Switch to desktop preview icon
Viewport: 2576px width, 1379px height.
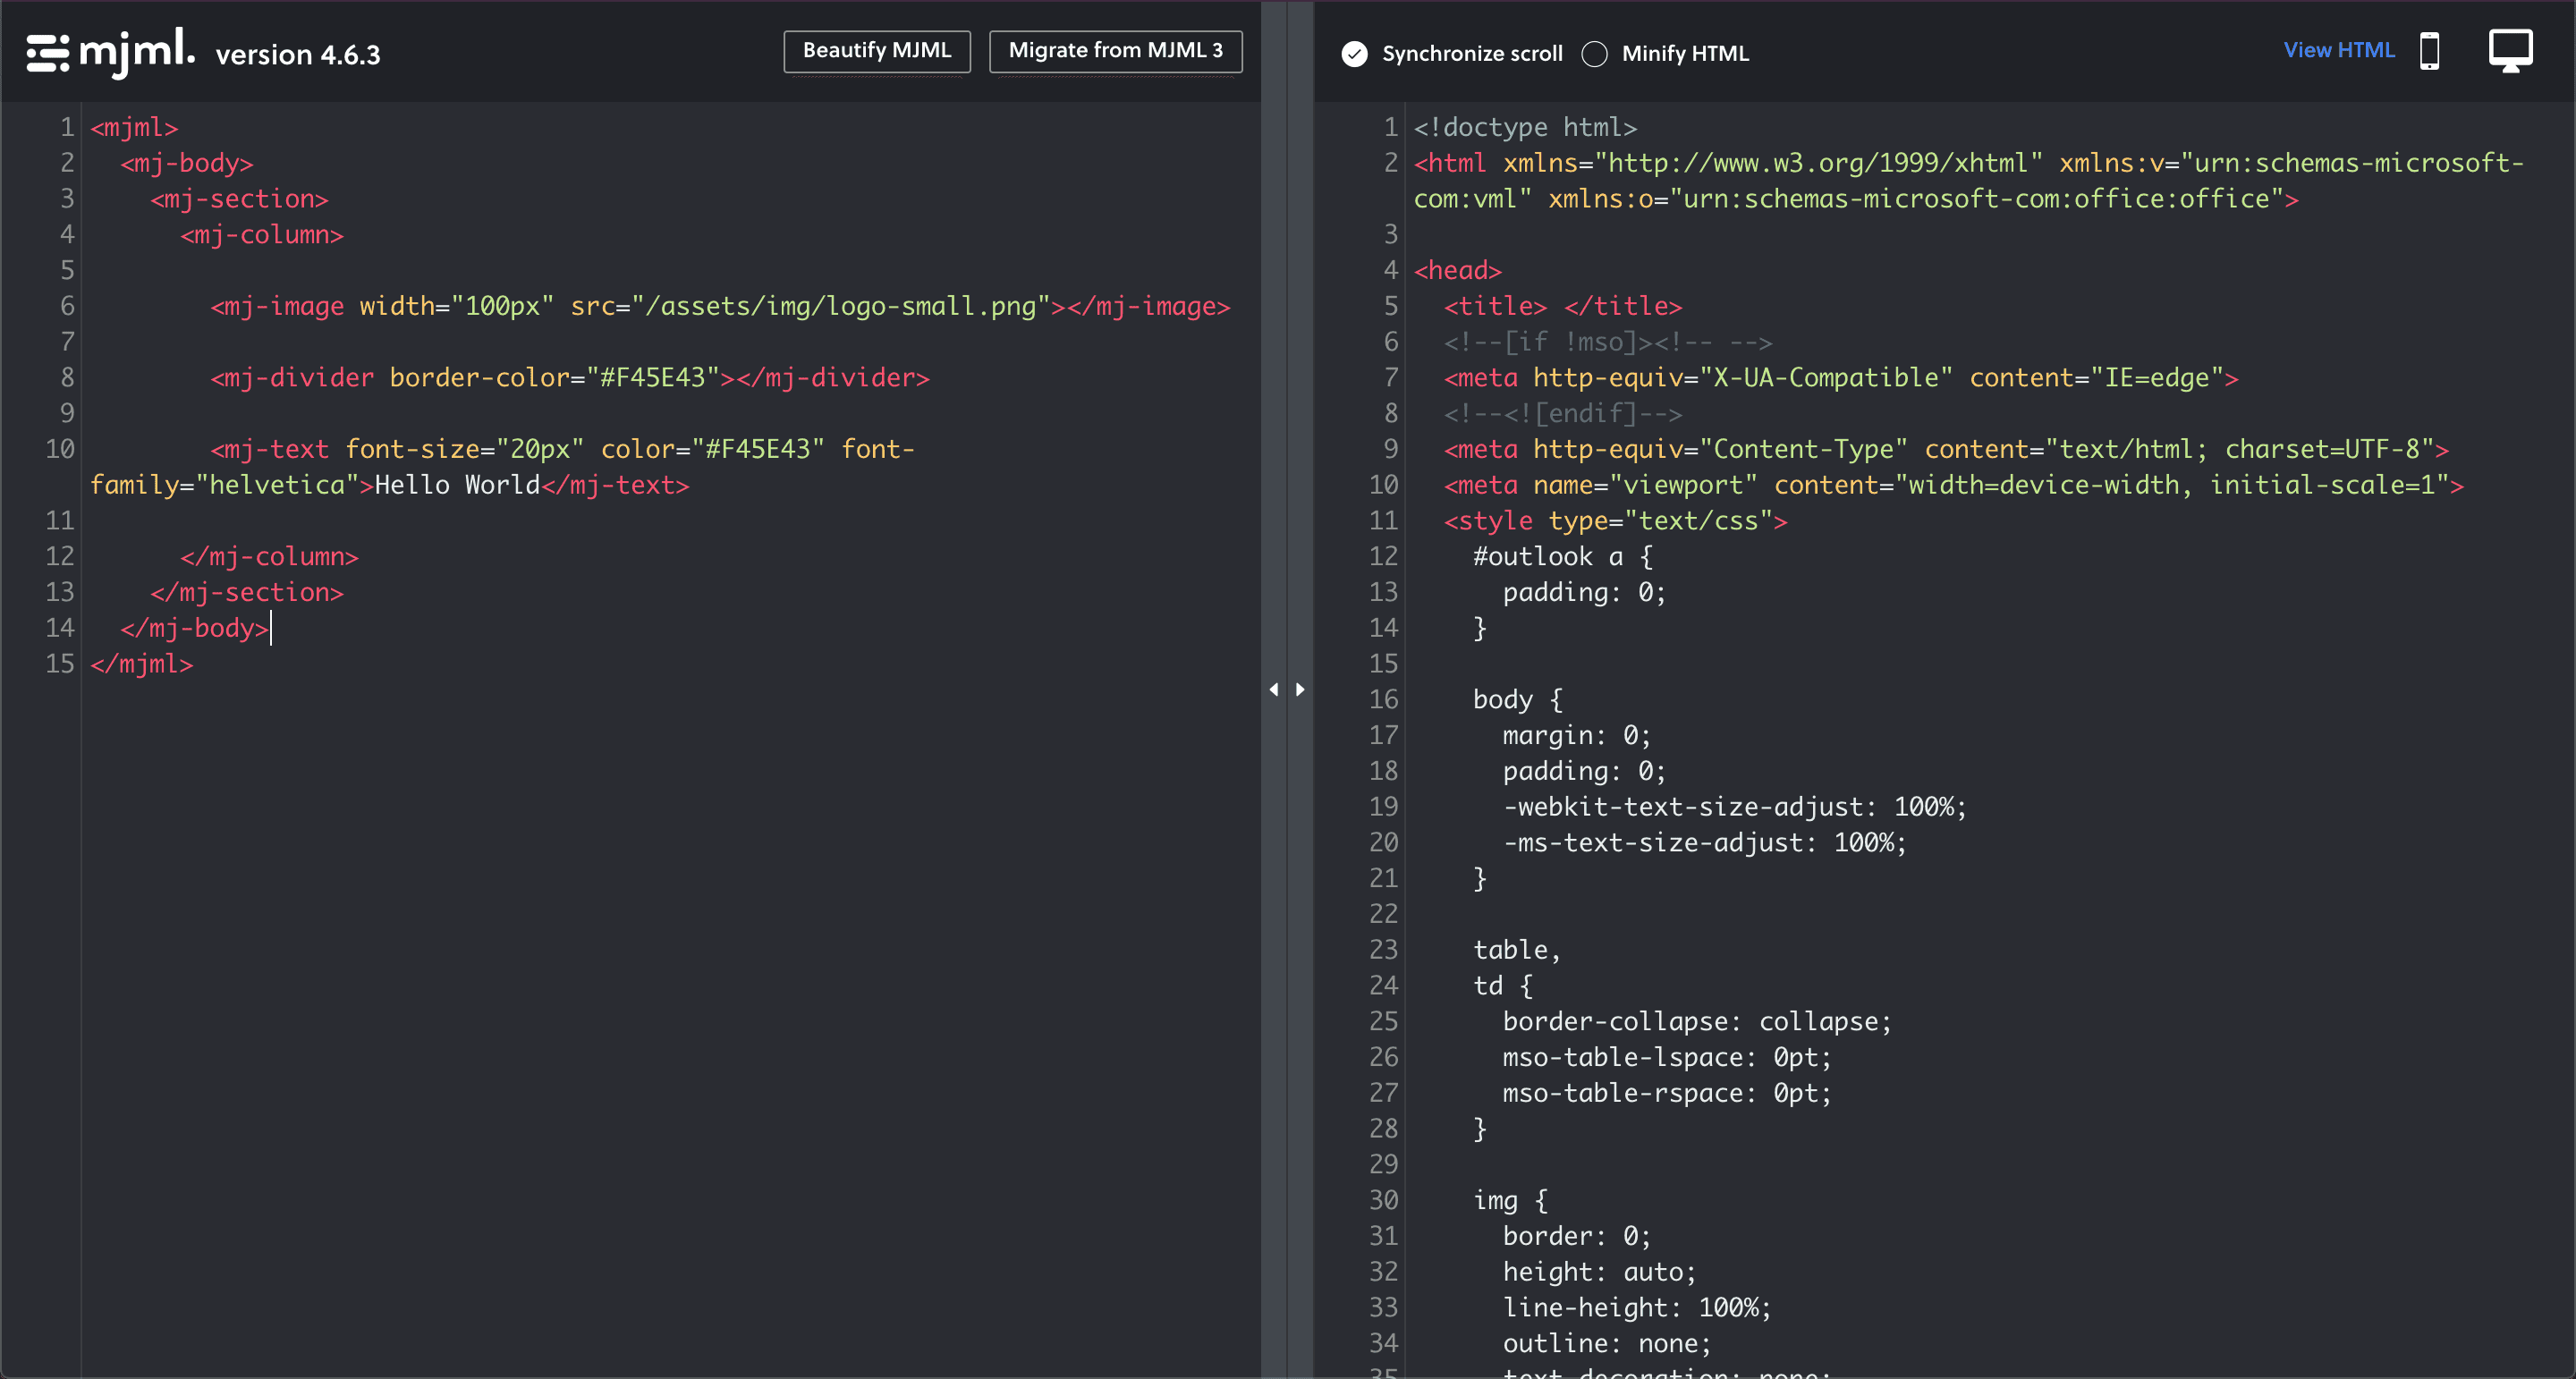[x=2510, y=50]
